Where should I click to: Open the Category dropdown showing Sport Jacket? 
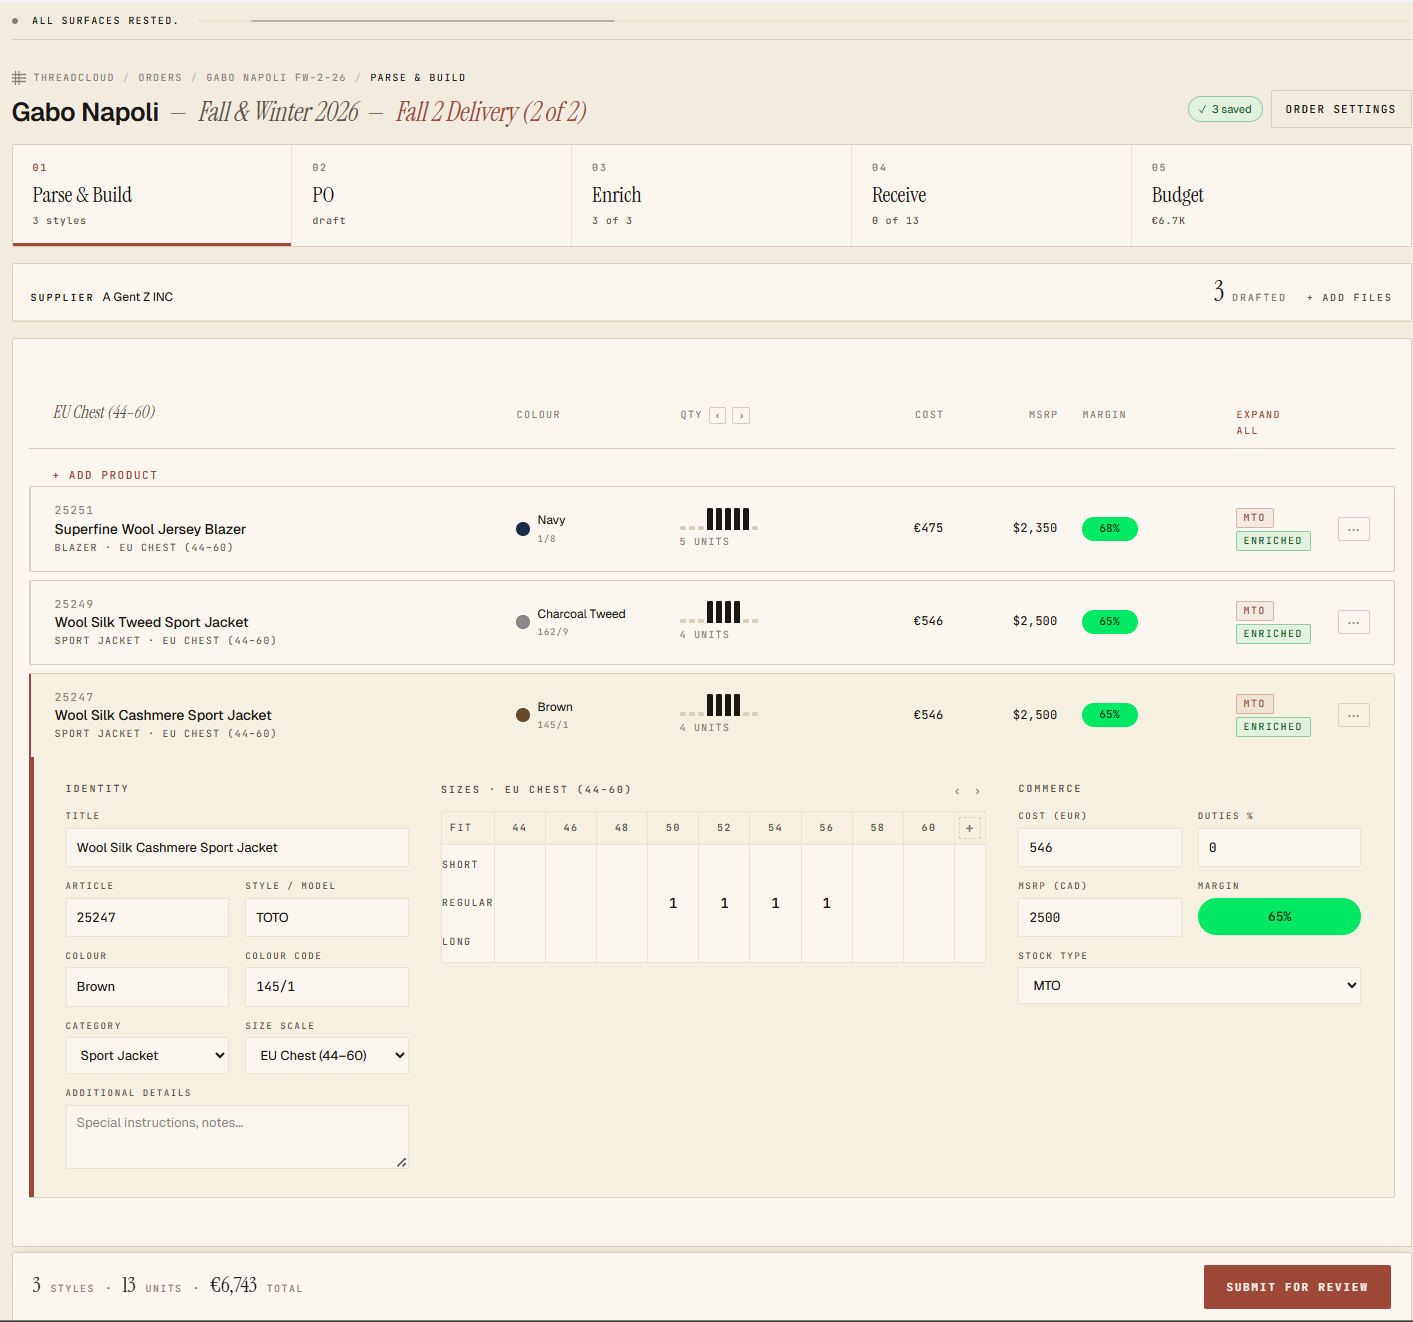tap(147, 1055)
